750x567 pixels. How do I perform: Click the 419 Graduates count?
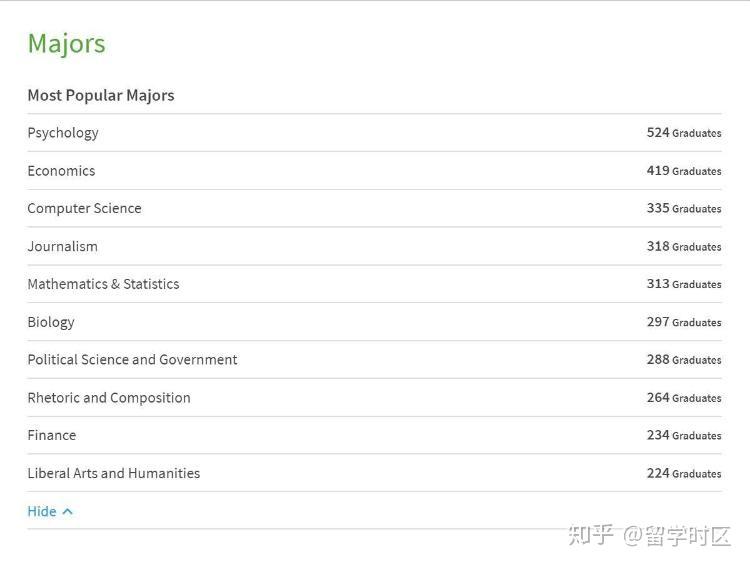click(x=683, y=171)
